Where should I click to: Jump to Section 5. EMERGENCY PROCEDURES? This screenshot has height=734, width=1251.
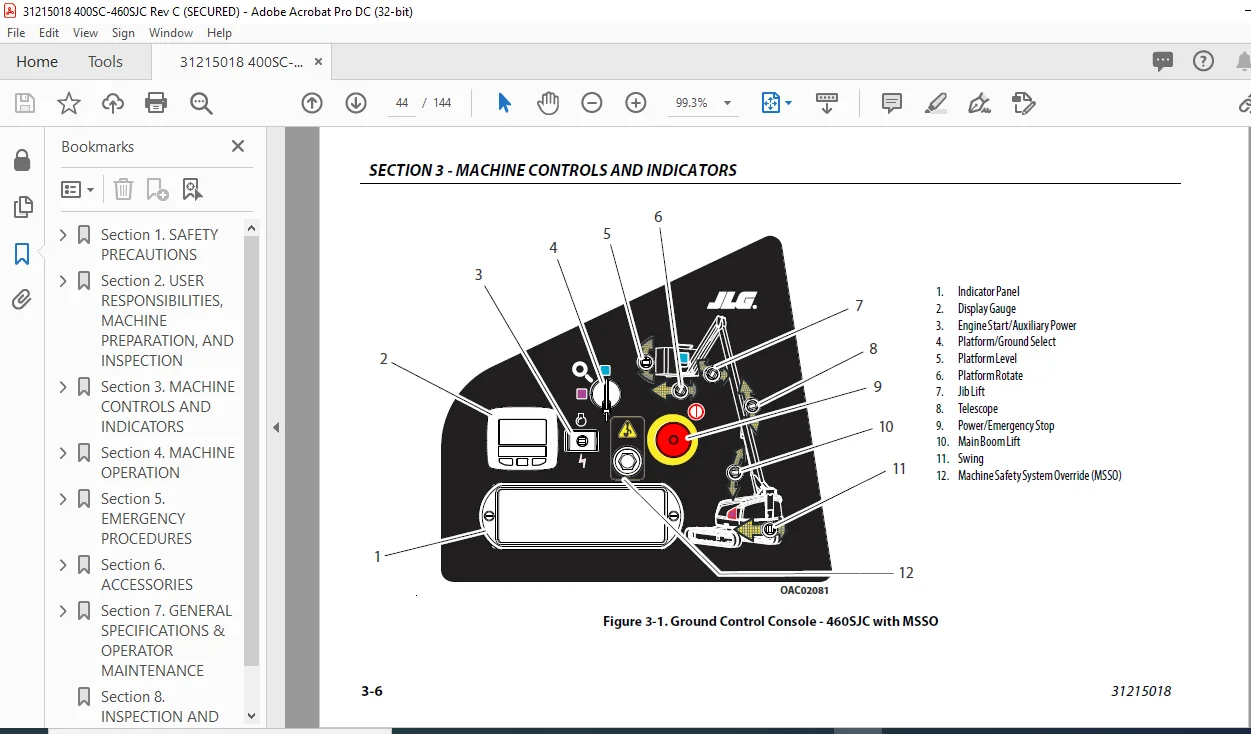pos(146,518)
